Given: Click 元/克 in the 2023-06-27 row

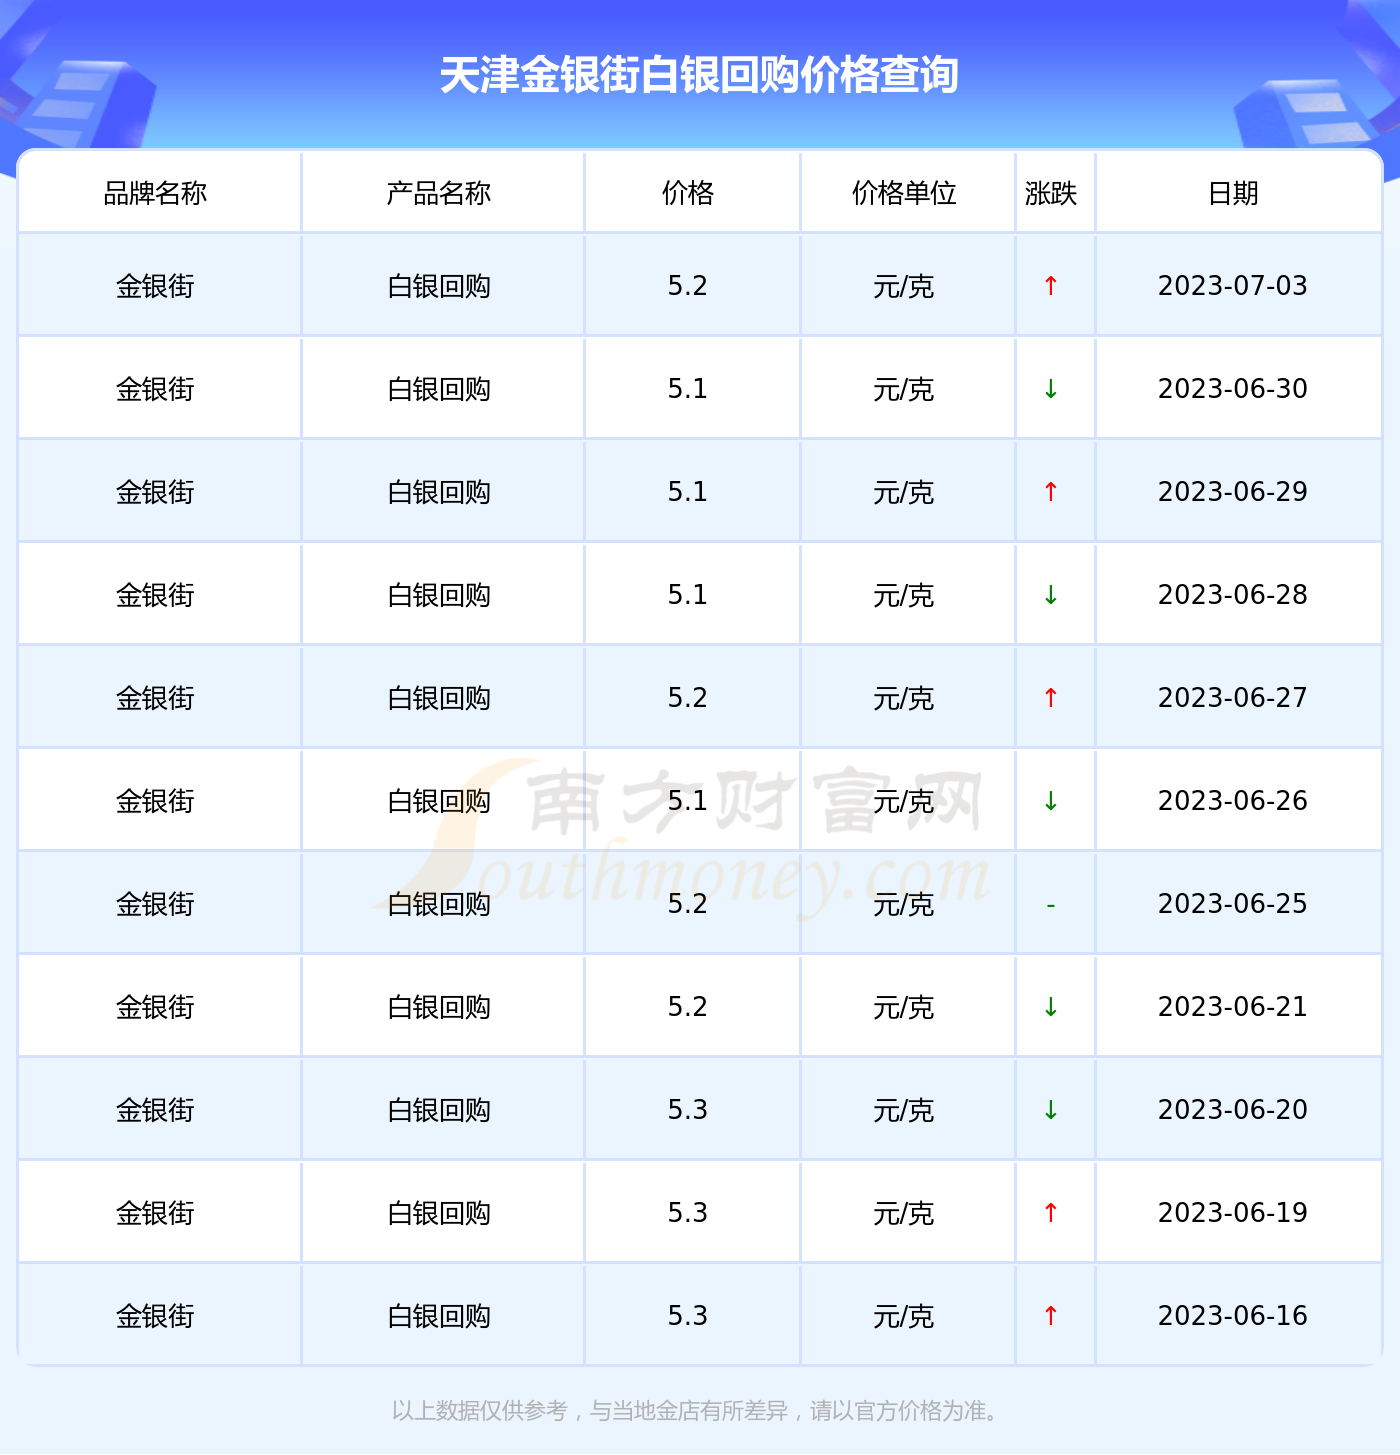Looking at the screenshot, I should point(904,698).
